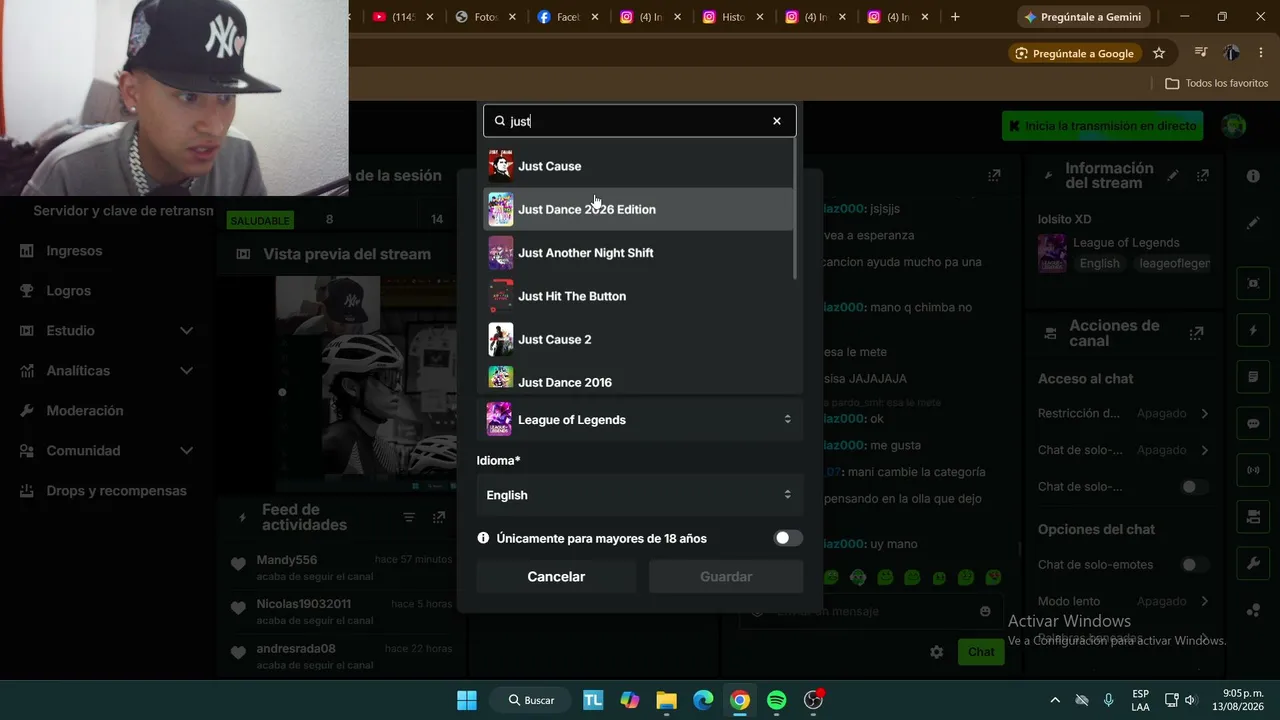
Task: Open Drops y recompensas in the sidebar
Action: tap(116, 491)
